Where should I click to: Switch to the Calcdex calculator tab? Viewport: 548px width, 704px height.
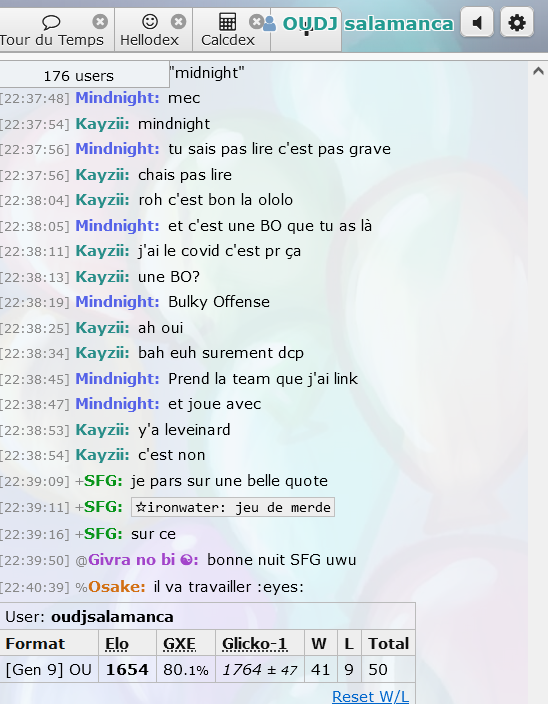pyautogui.click(x=228, y=30)
